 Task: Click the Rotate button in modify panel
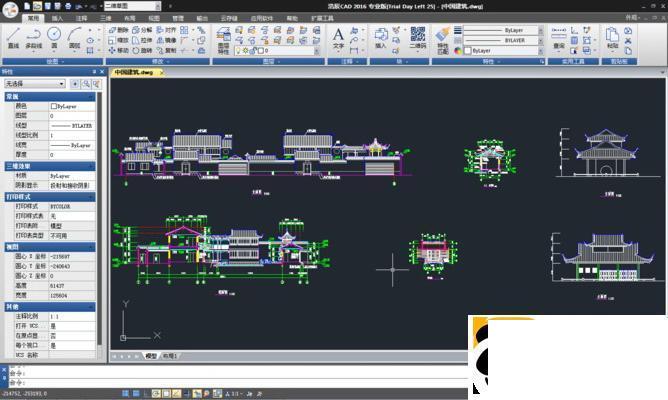142,51
